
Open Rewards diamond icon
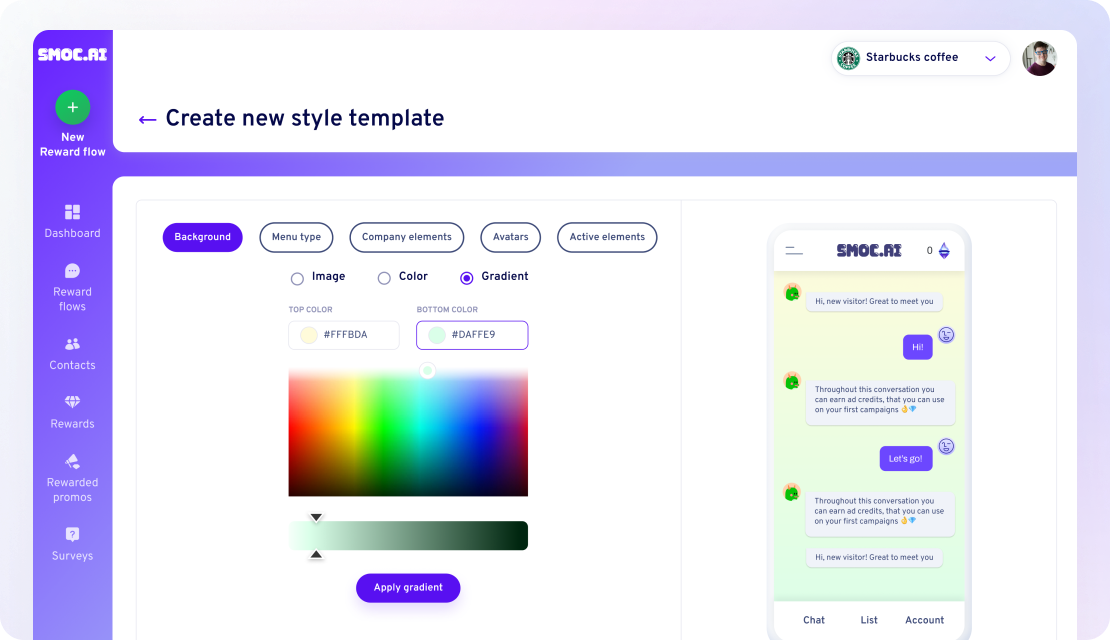tap(72, 402)
